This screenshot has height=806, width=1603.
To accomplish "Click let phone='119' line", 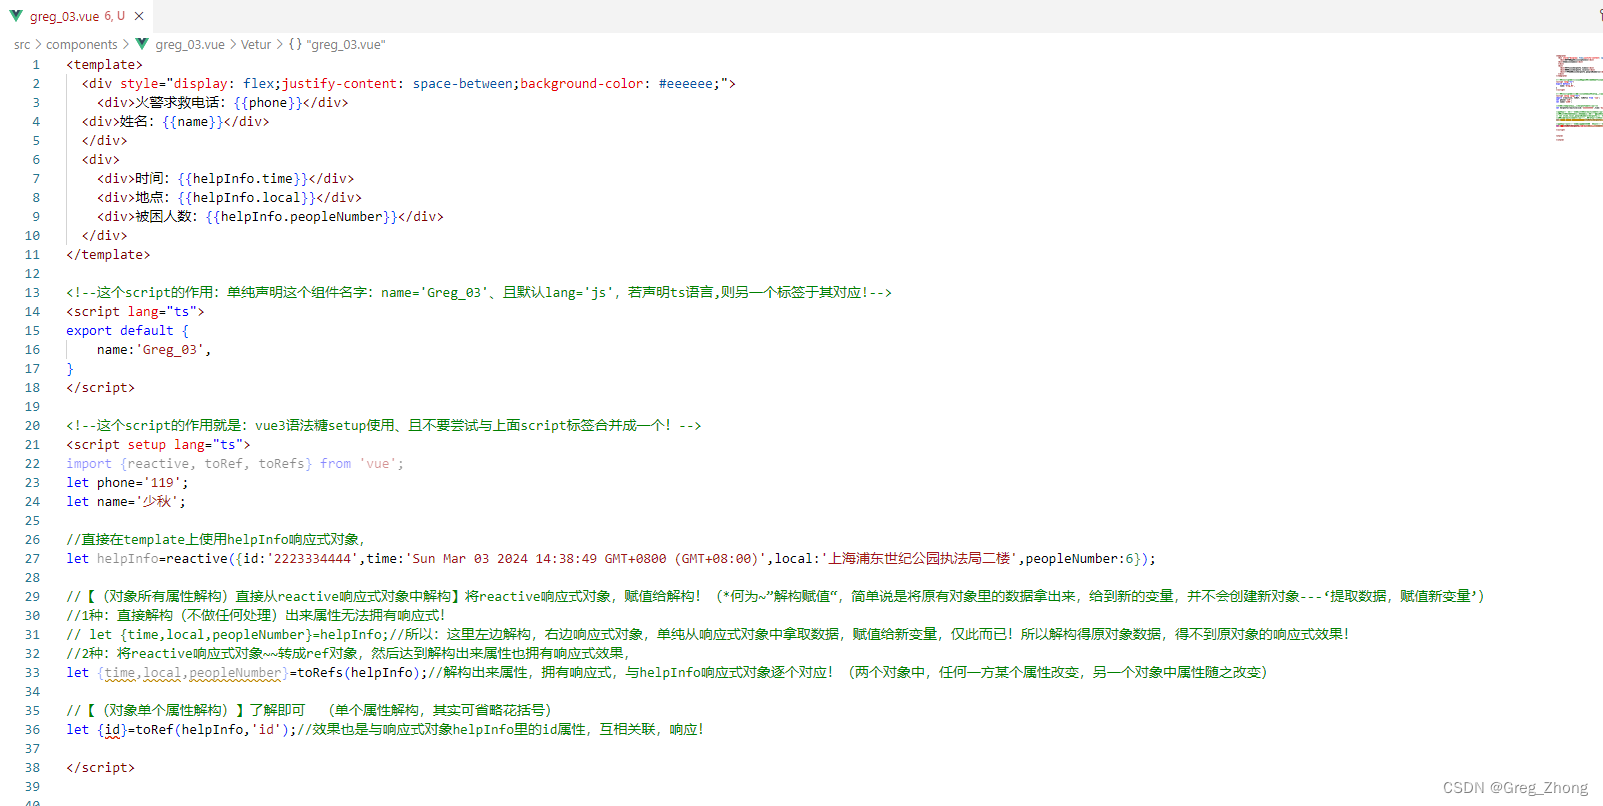I will click(127, 483).
